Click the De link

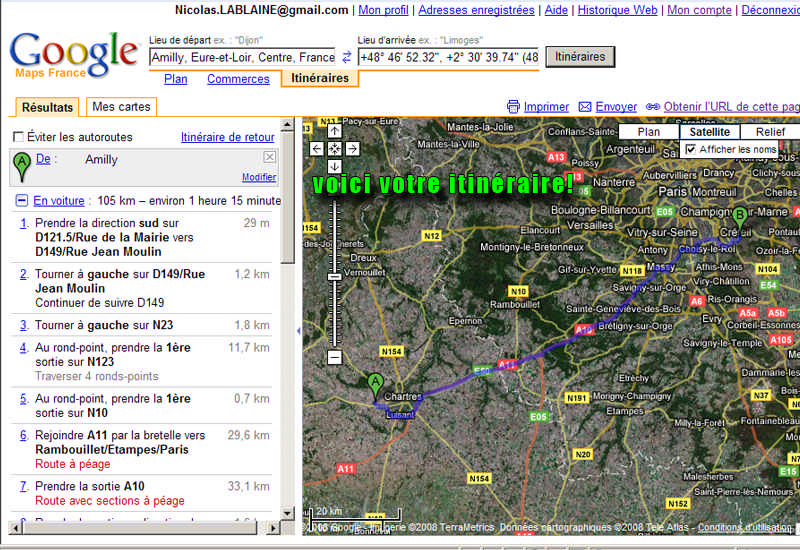[x=43, y=159]
